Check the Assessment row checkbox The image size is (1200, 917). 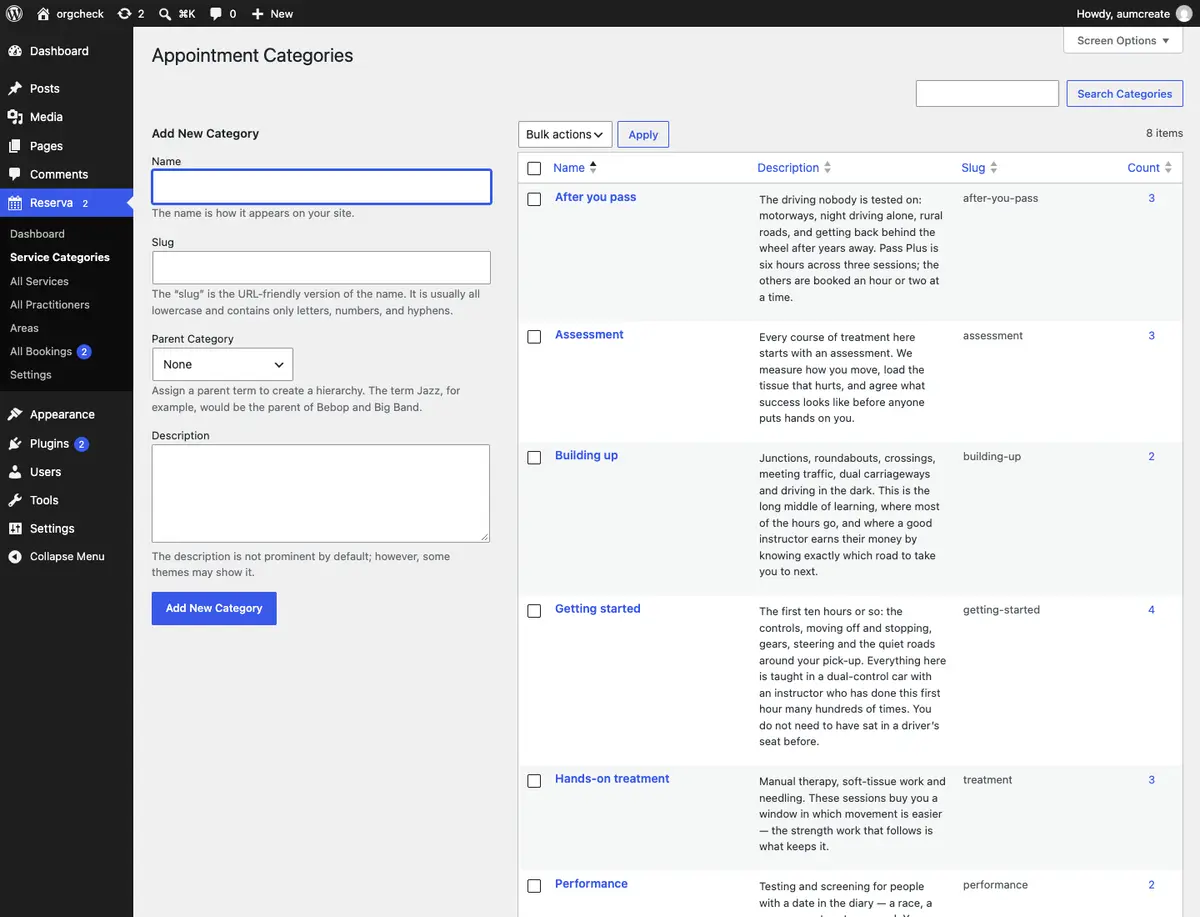[x=534, y=337]
